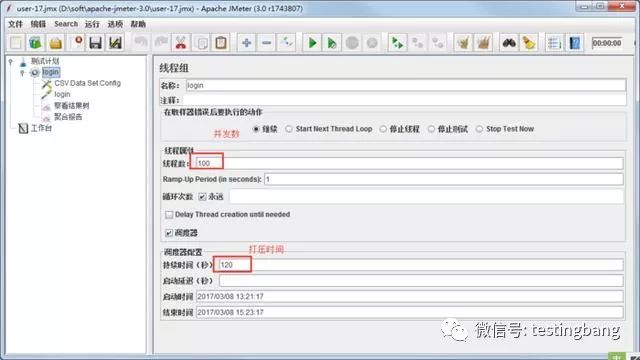Click the New test plan toolbar icon
Viewport: 640px width, 360px height.
click(16, 43)
